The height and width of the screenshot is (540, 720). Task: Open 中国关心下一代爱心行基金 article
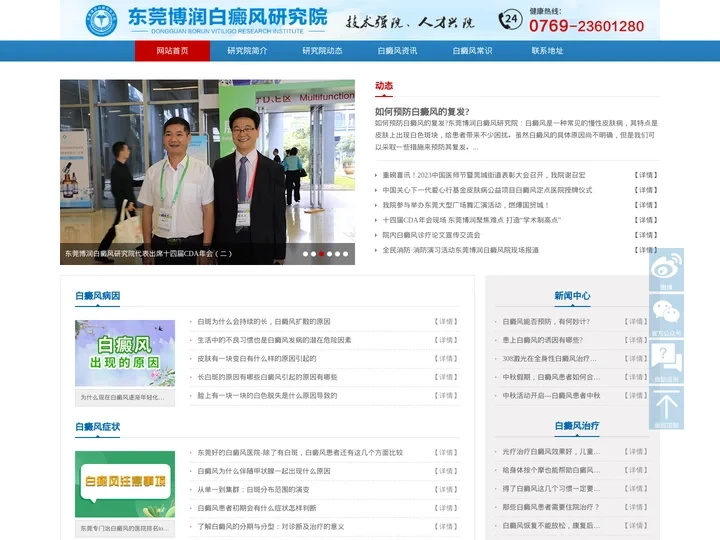point(487,190)
